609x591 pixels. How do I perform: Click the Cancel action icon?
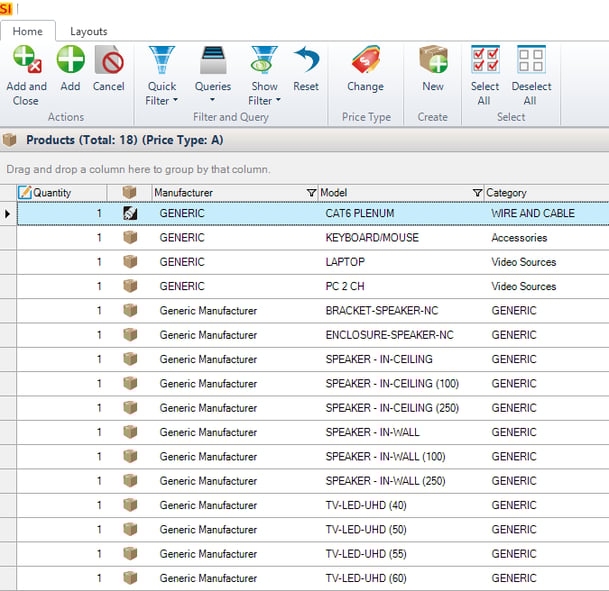pos(109,59)
